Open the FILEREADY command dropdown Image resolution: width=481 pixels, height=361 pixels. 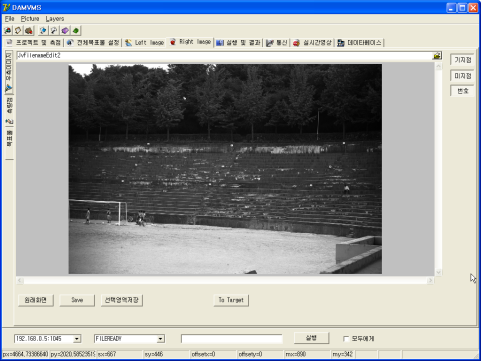coord(161,339)
